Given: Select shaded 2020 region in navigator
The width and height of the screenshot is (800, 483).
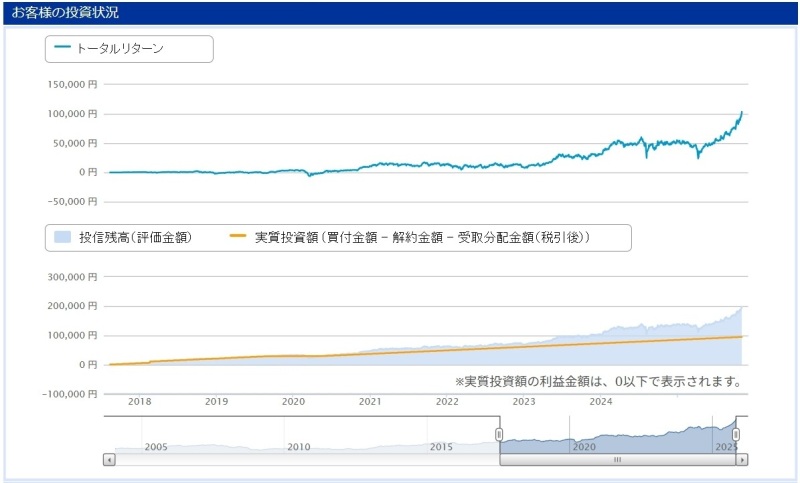Looking at the screenshot, I should (584, 440).
